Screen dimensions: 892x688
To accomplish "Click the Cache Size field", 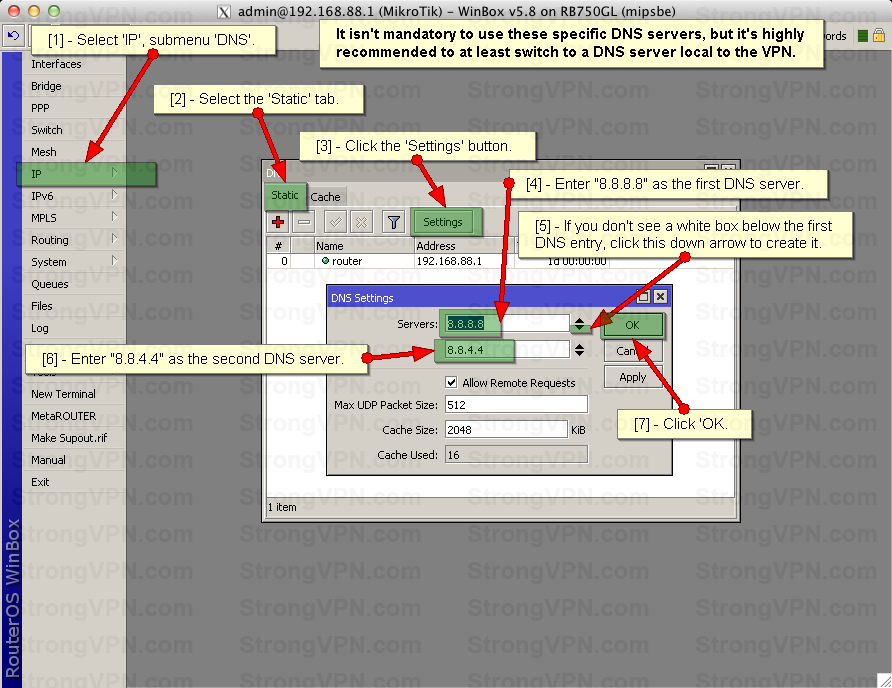I will [x=506, y=430].
